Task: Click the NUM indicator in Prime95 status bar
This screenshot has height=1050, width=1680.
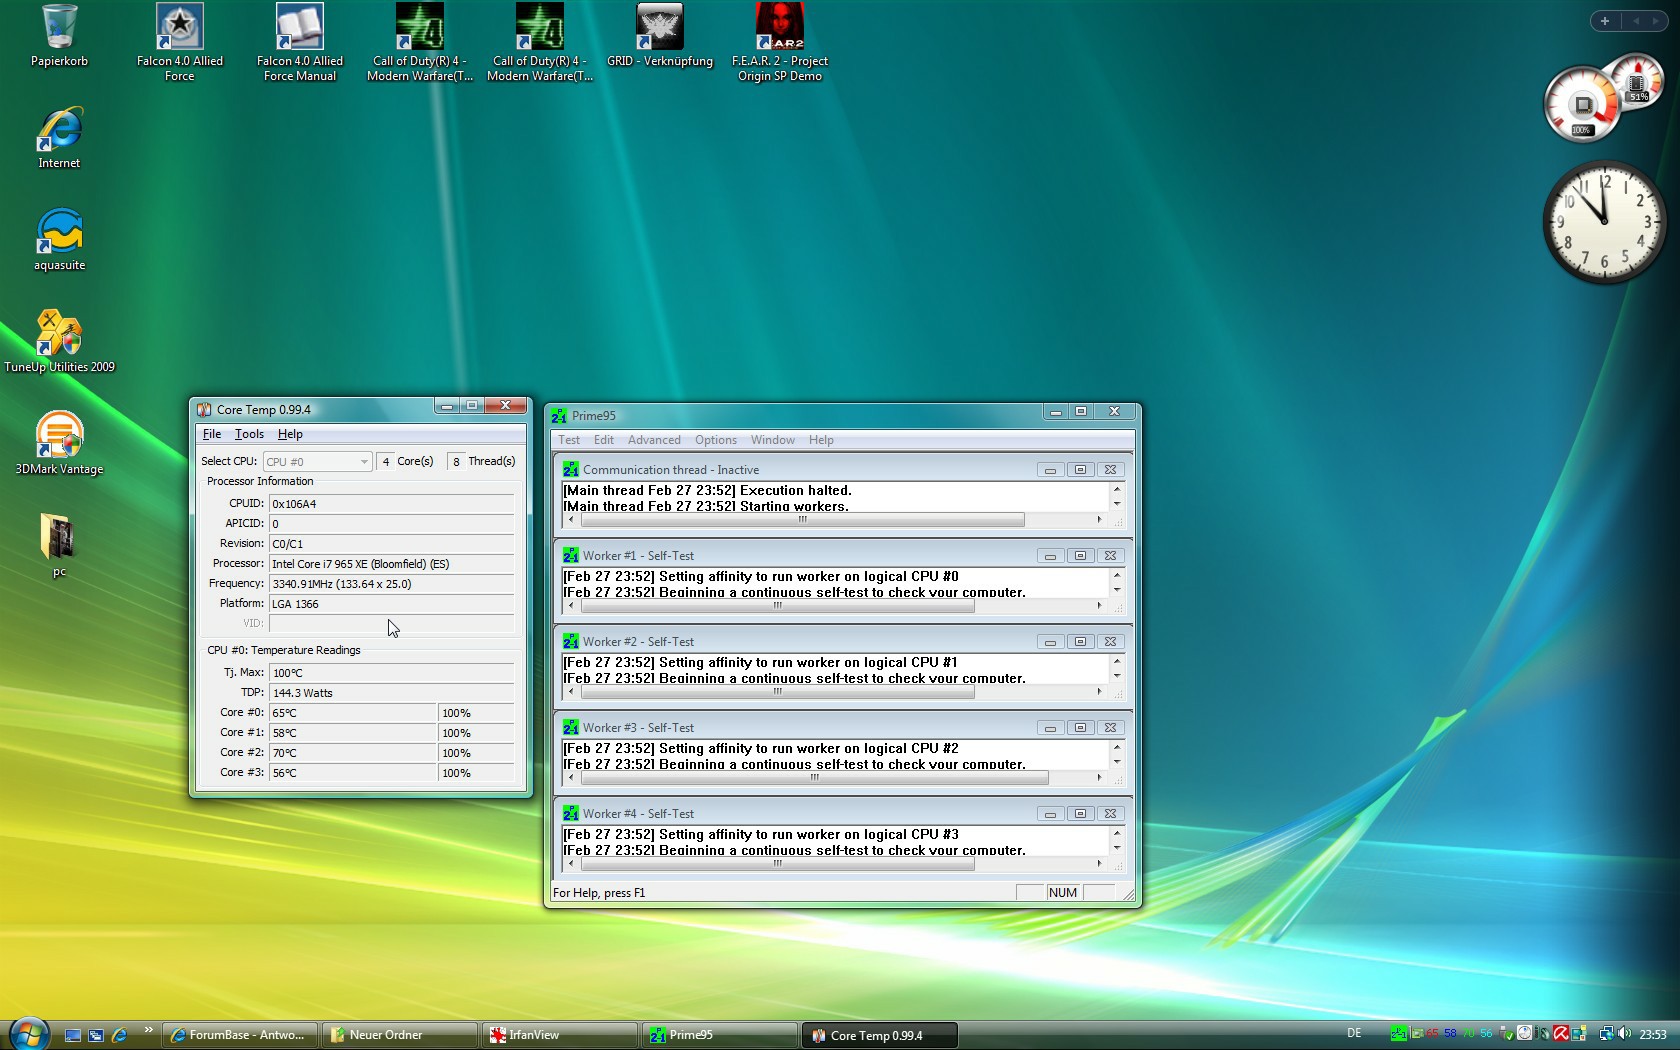Action: tap(1063, 893)
